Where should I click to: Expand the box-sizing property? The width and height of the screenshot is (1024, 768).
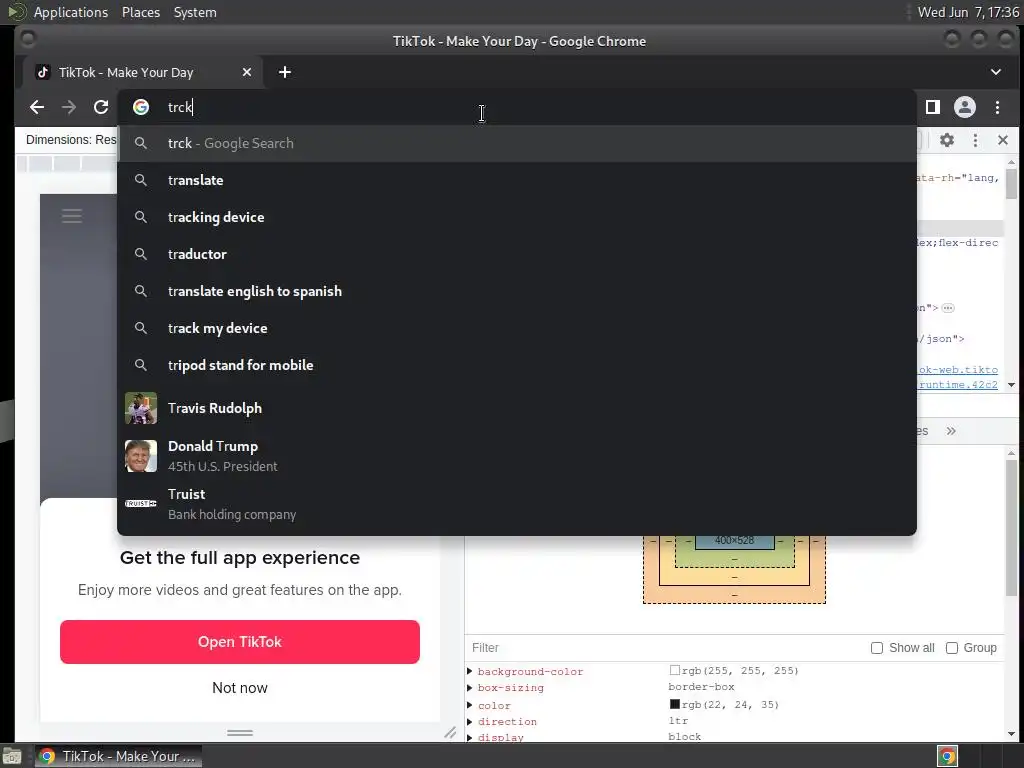(x=470, y=688)
